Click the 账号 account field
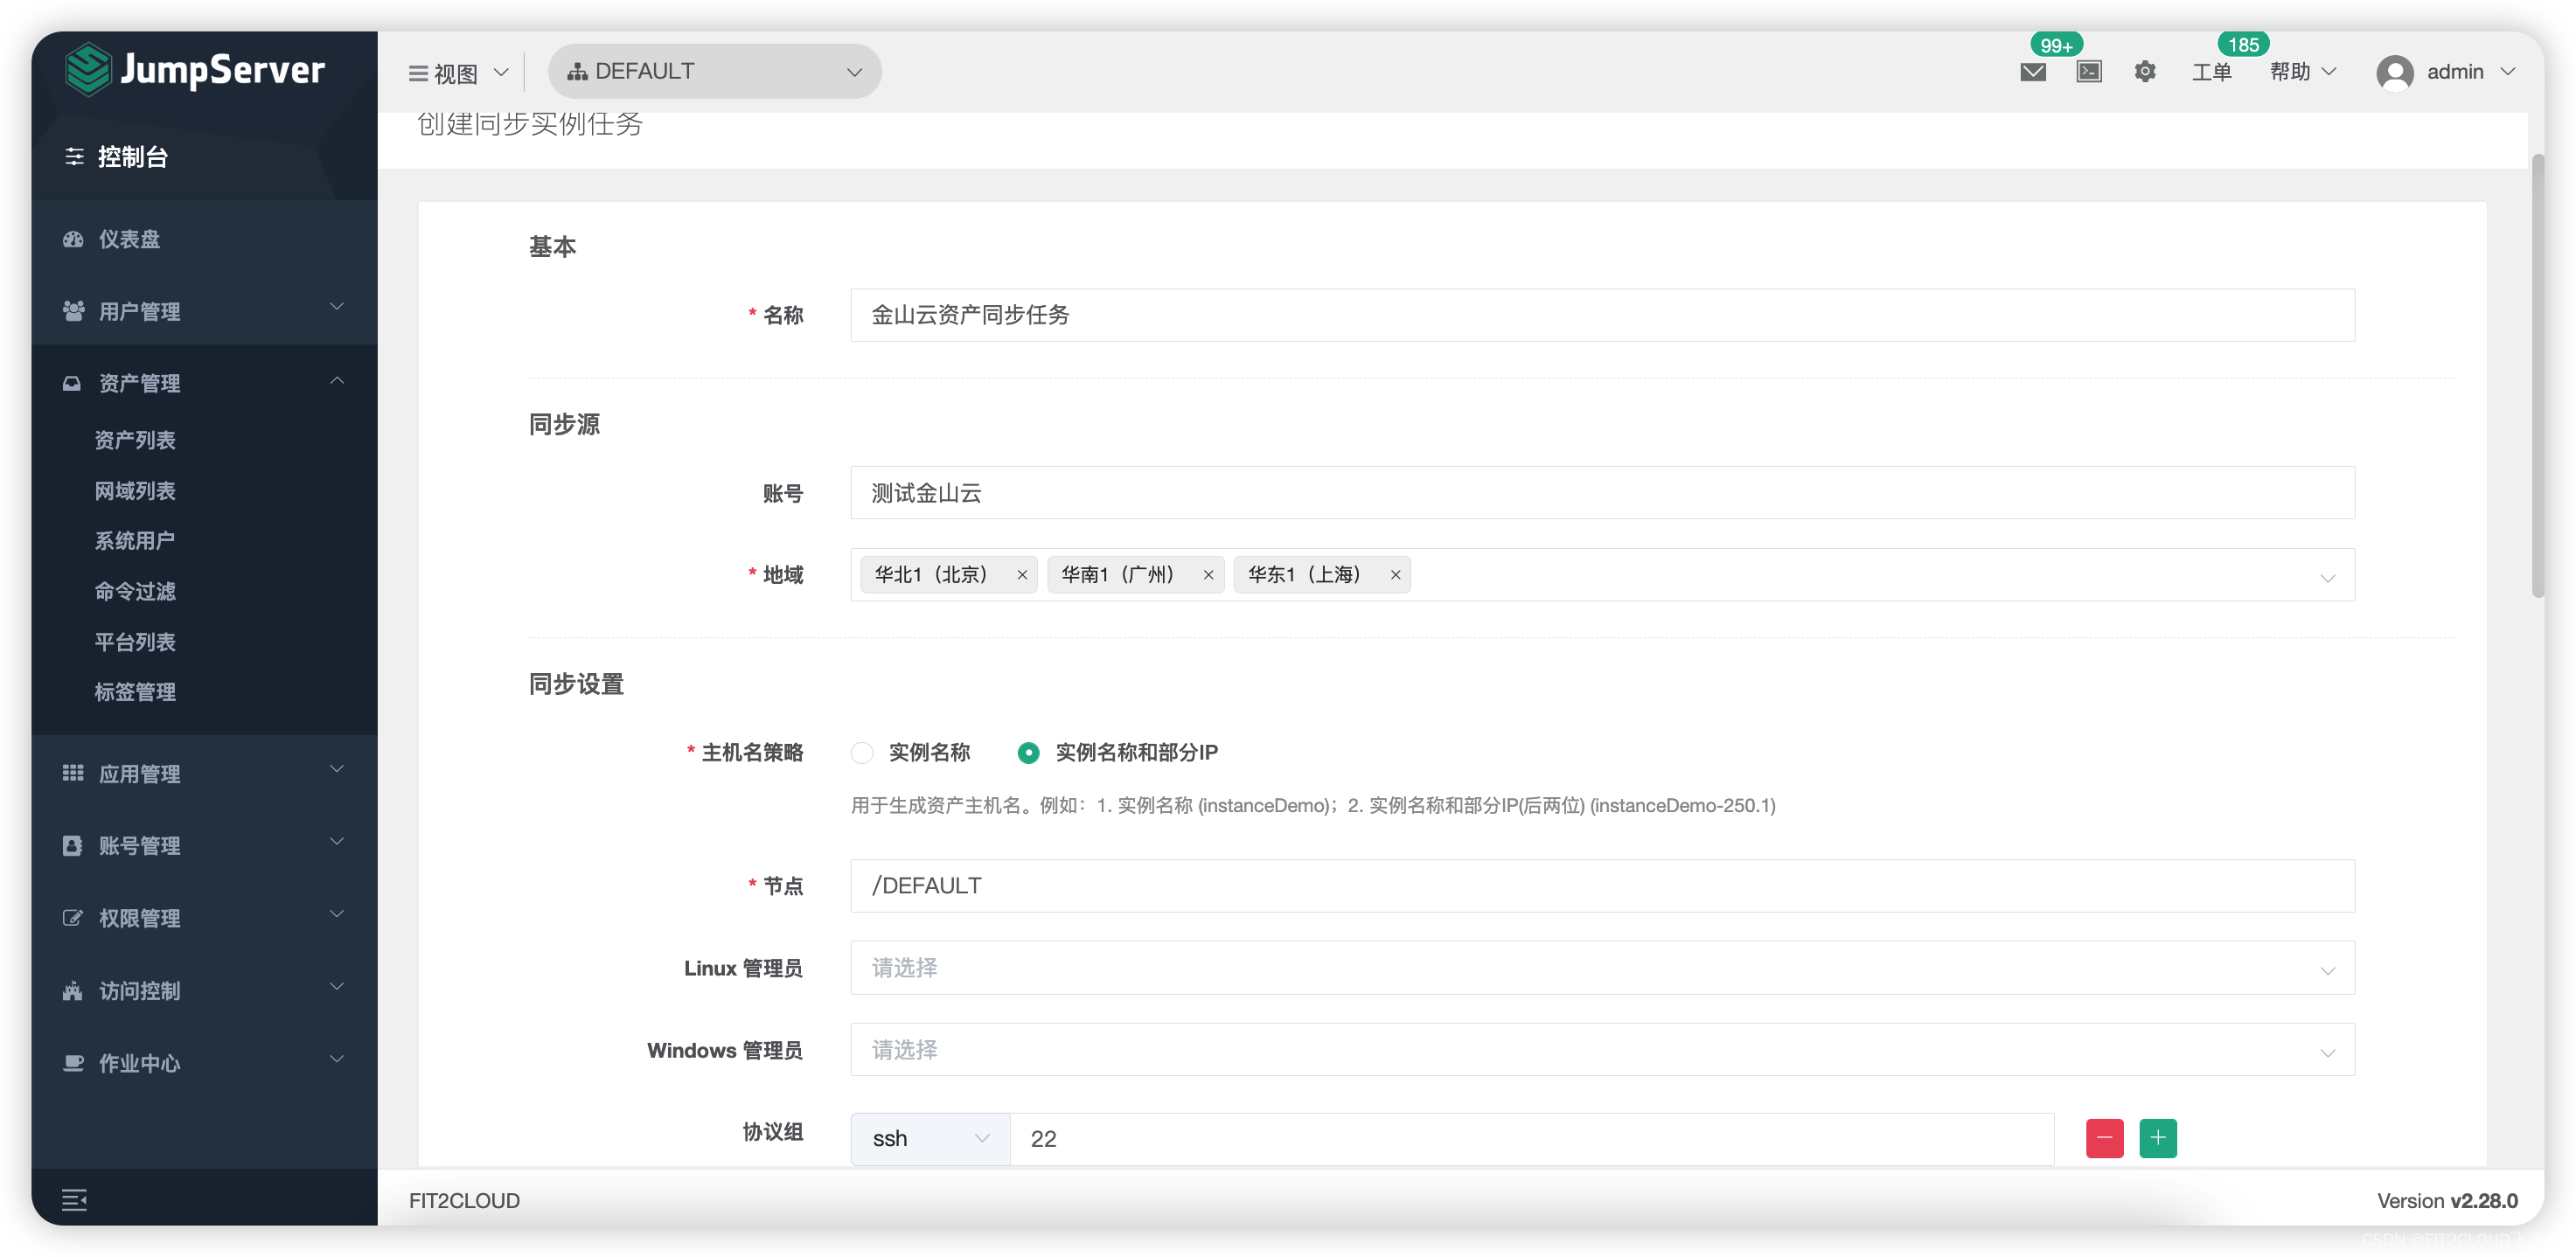The image size is (2576, 1257). click(1602, 493)
